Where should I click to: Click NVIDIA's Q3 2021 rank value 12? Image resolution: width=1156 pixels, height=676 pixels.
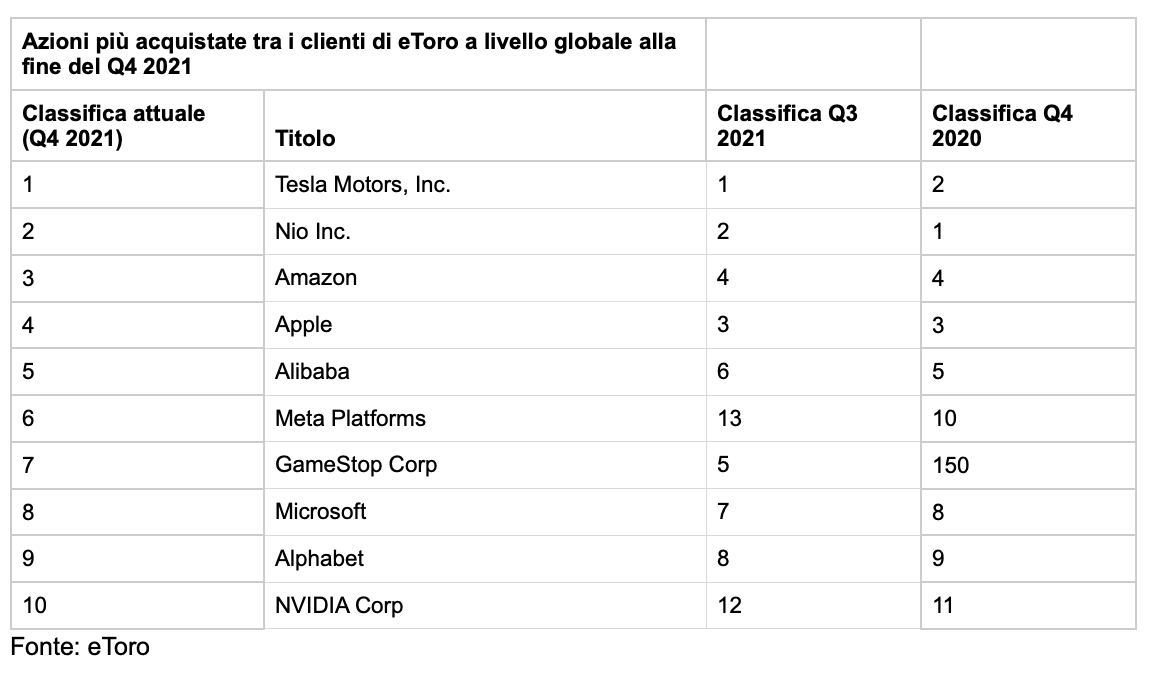click(730, 605)
